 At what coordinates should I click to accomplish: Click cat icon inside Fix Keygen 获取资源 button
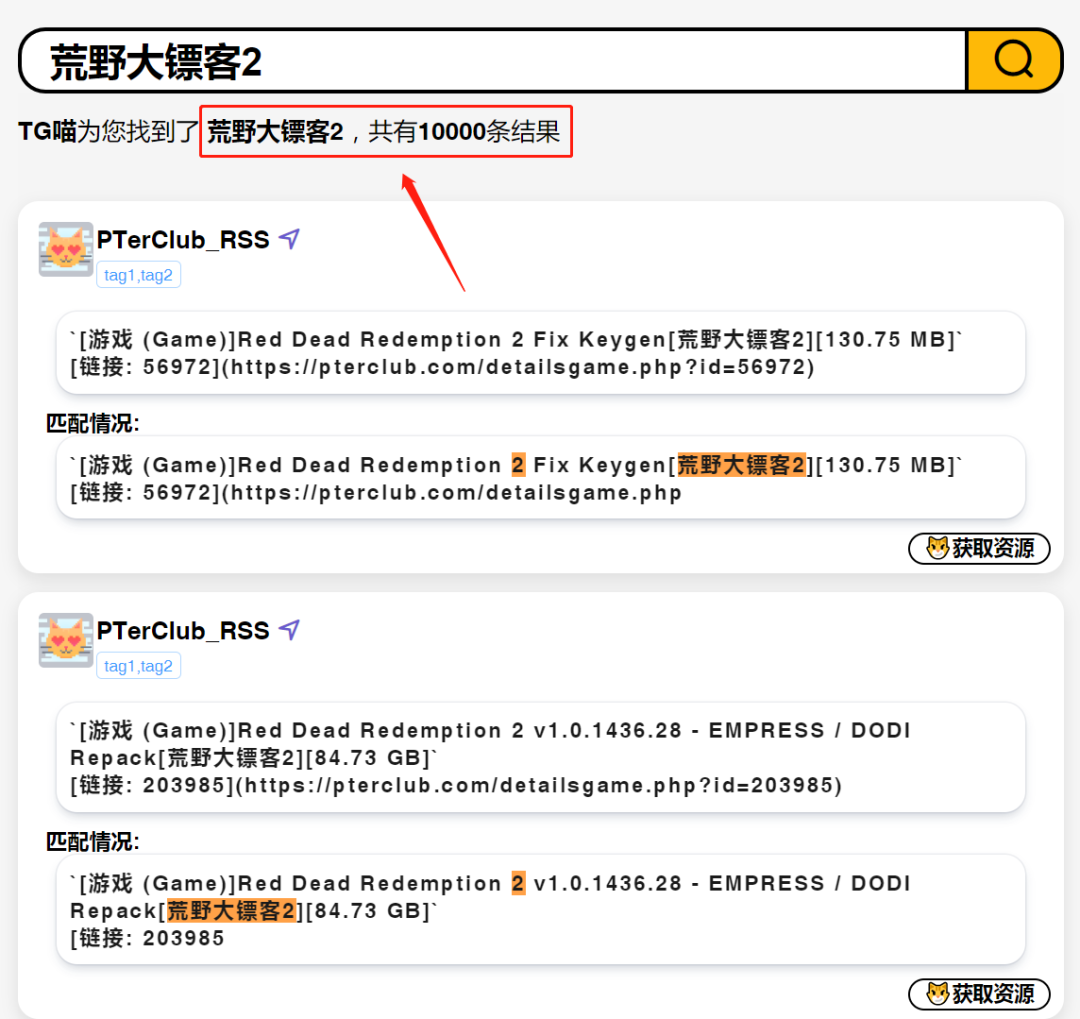pos(937,548)
